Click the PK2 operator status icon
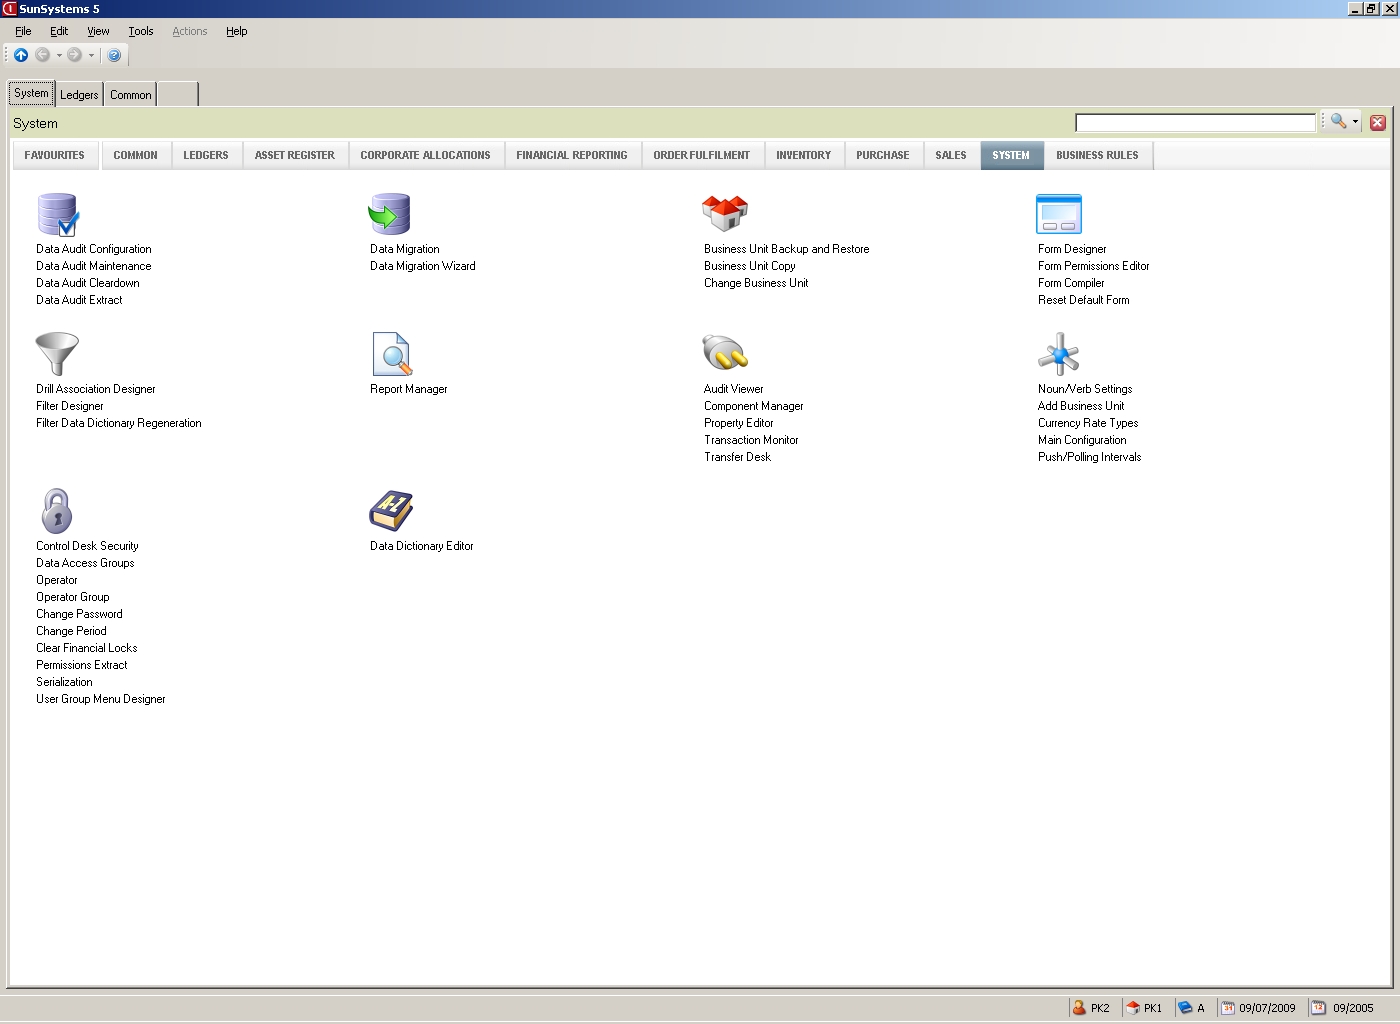 point(1079,1008)
